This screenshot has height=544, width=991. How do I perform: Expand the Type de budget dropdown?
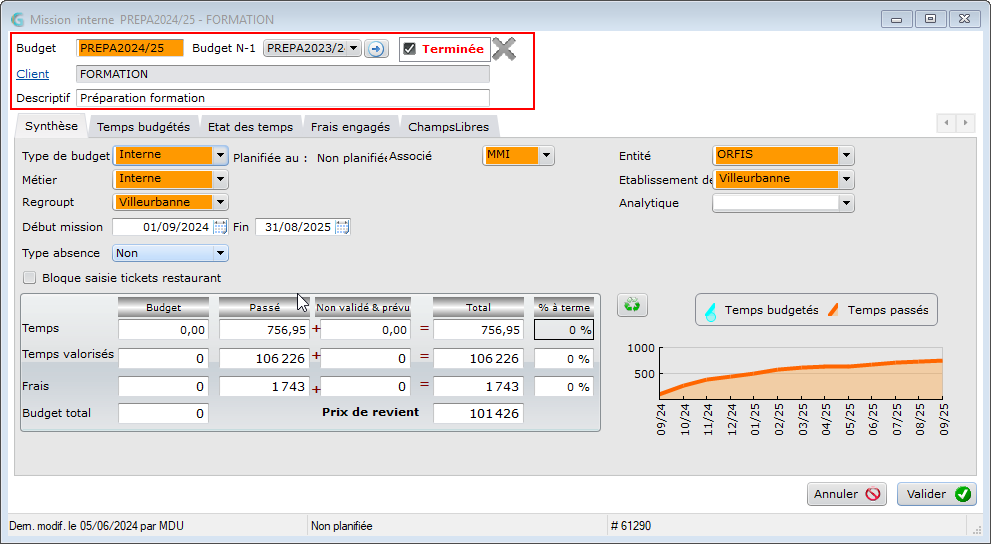220,155
